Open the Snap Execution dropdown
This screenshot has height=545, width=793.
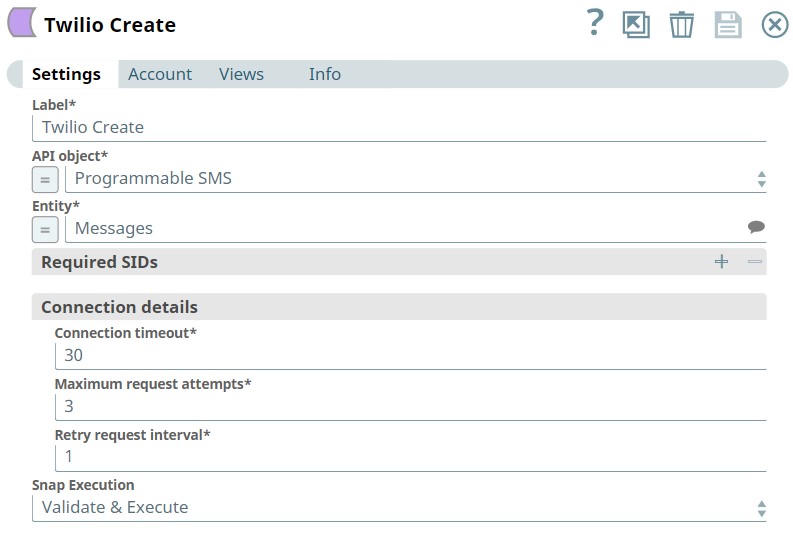click(x=399, y=508)
